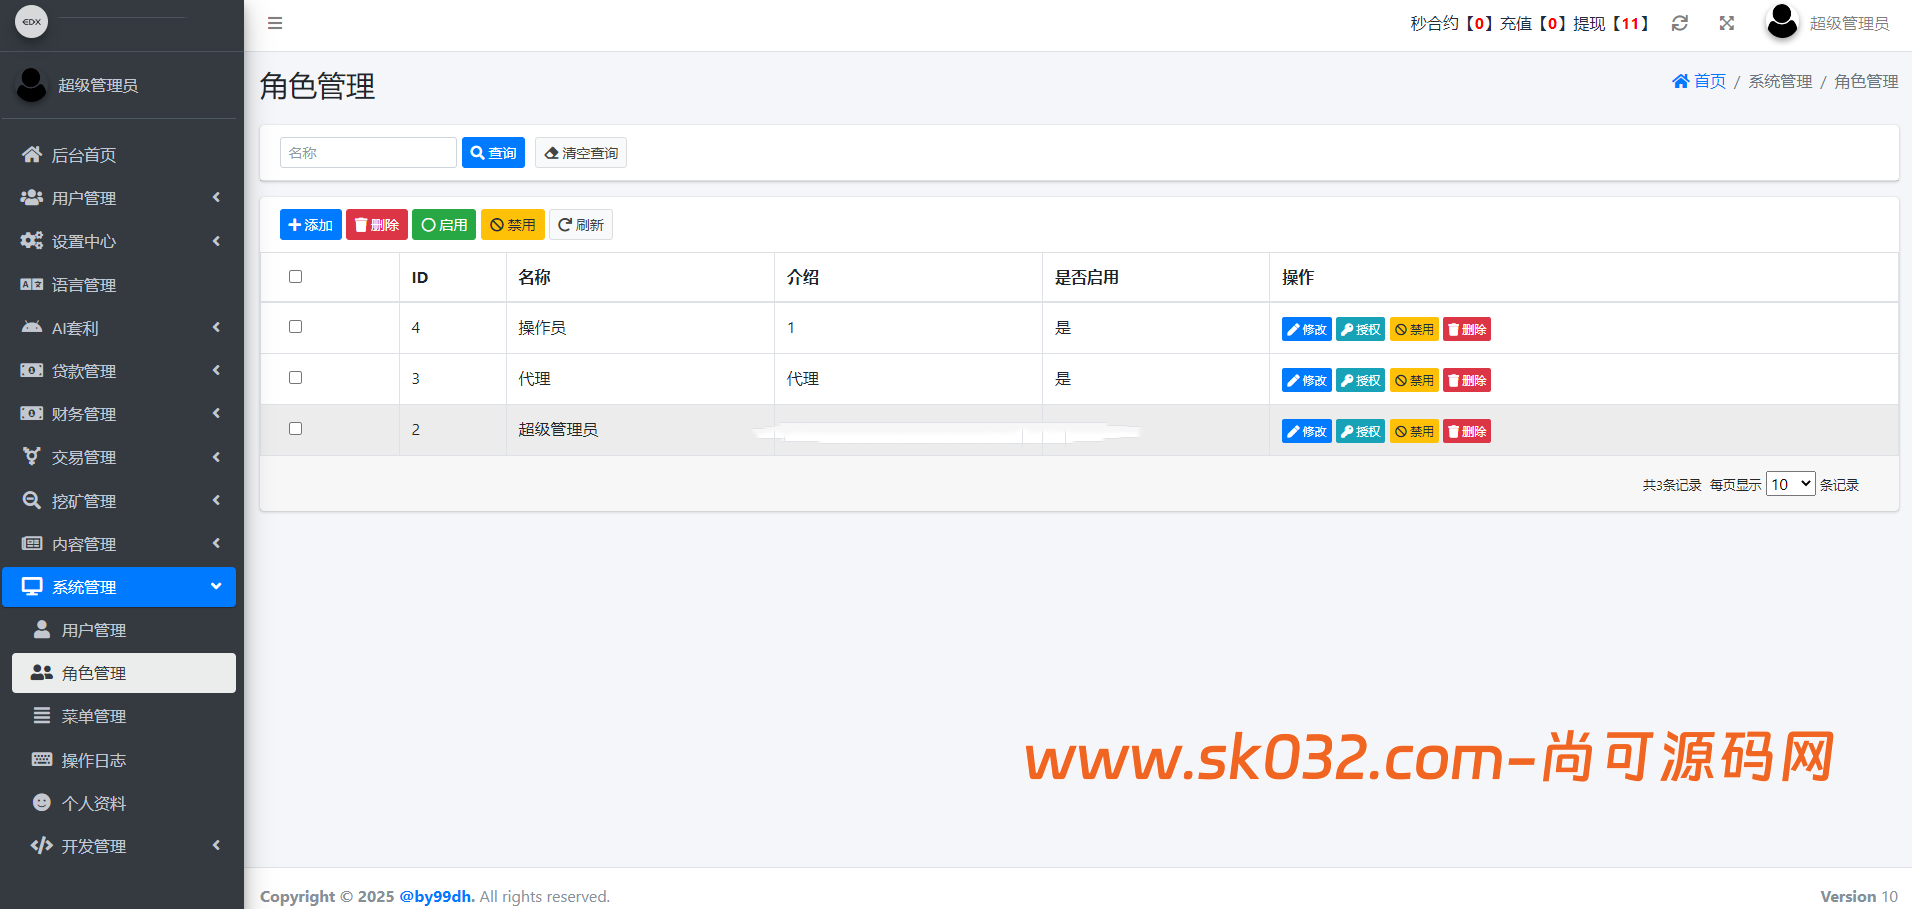Open 操作日志 in the sidebar
The image size is (1912, 909).
(x=94, y=760)
